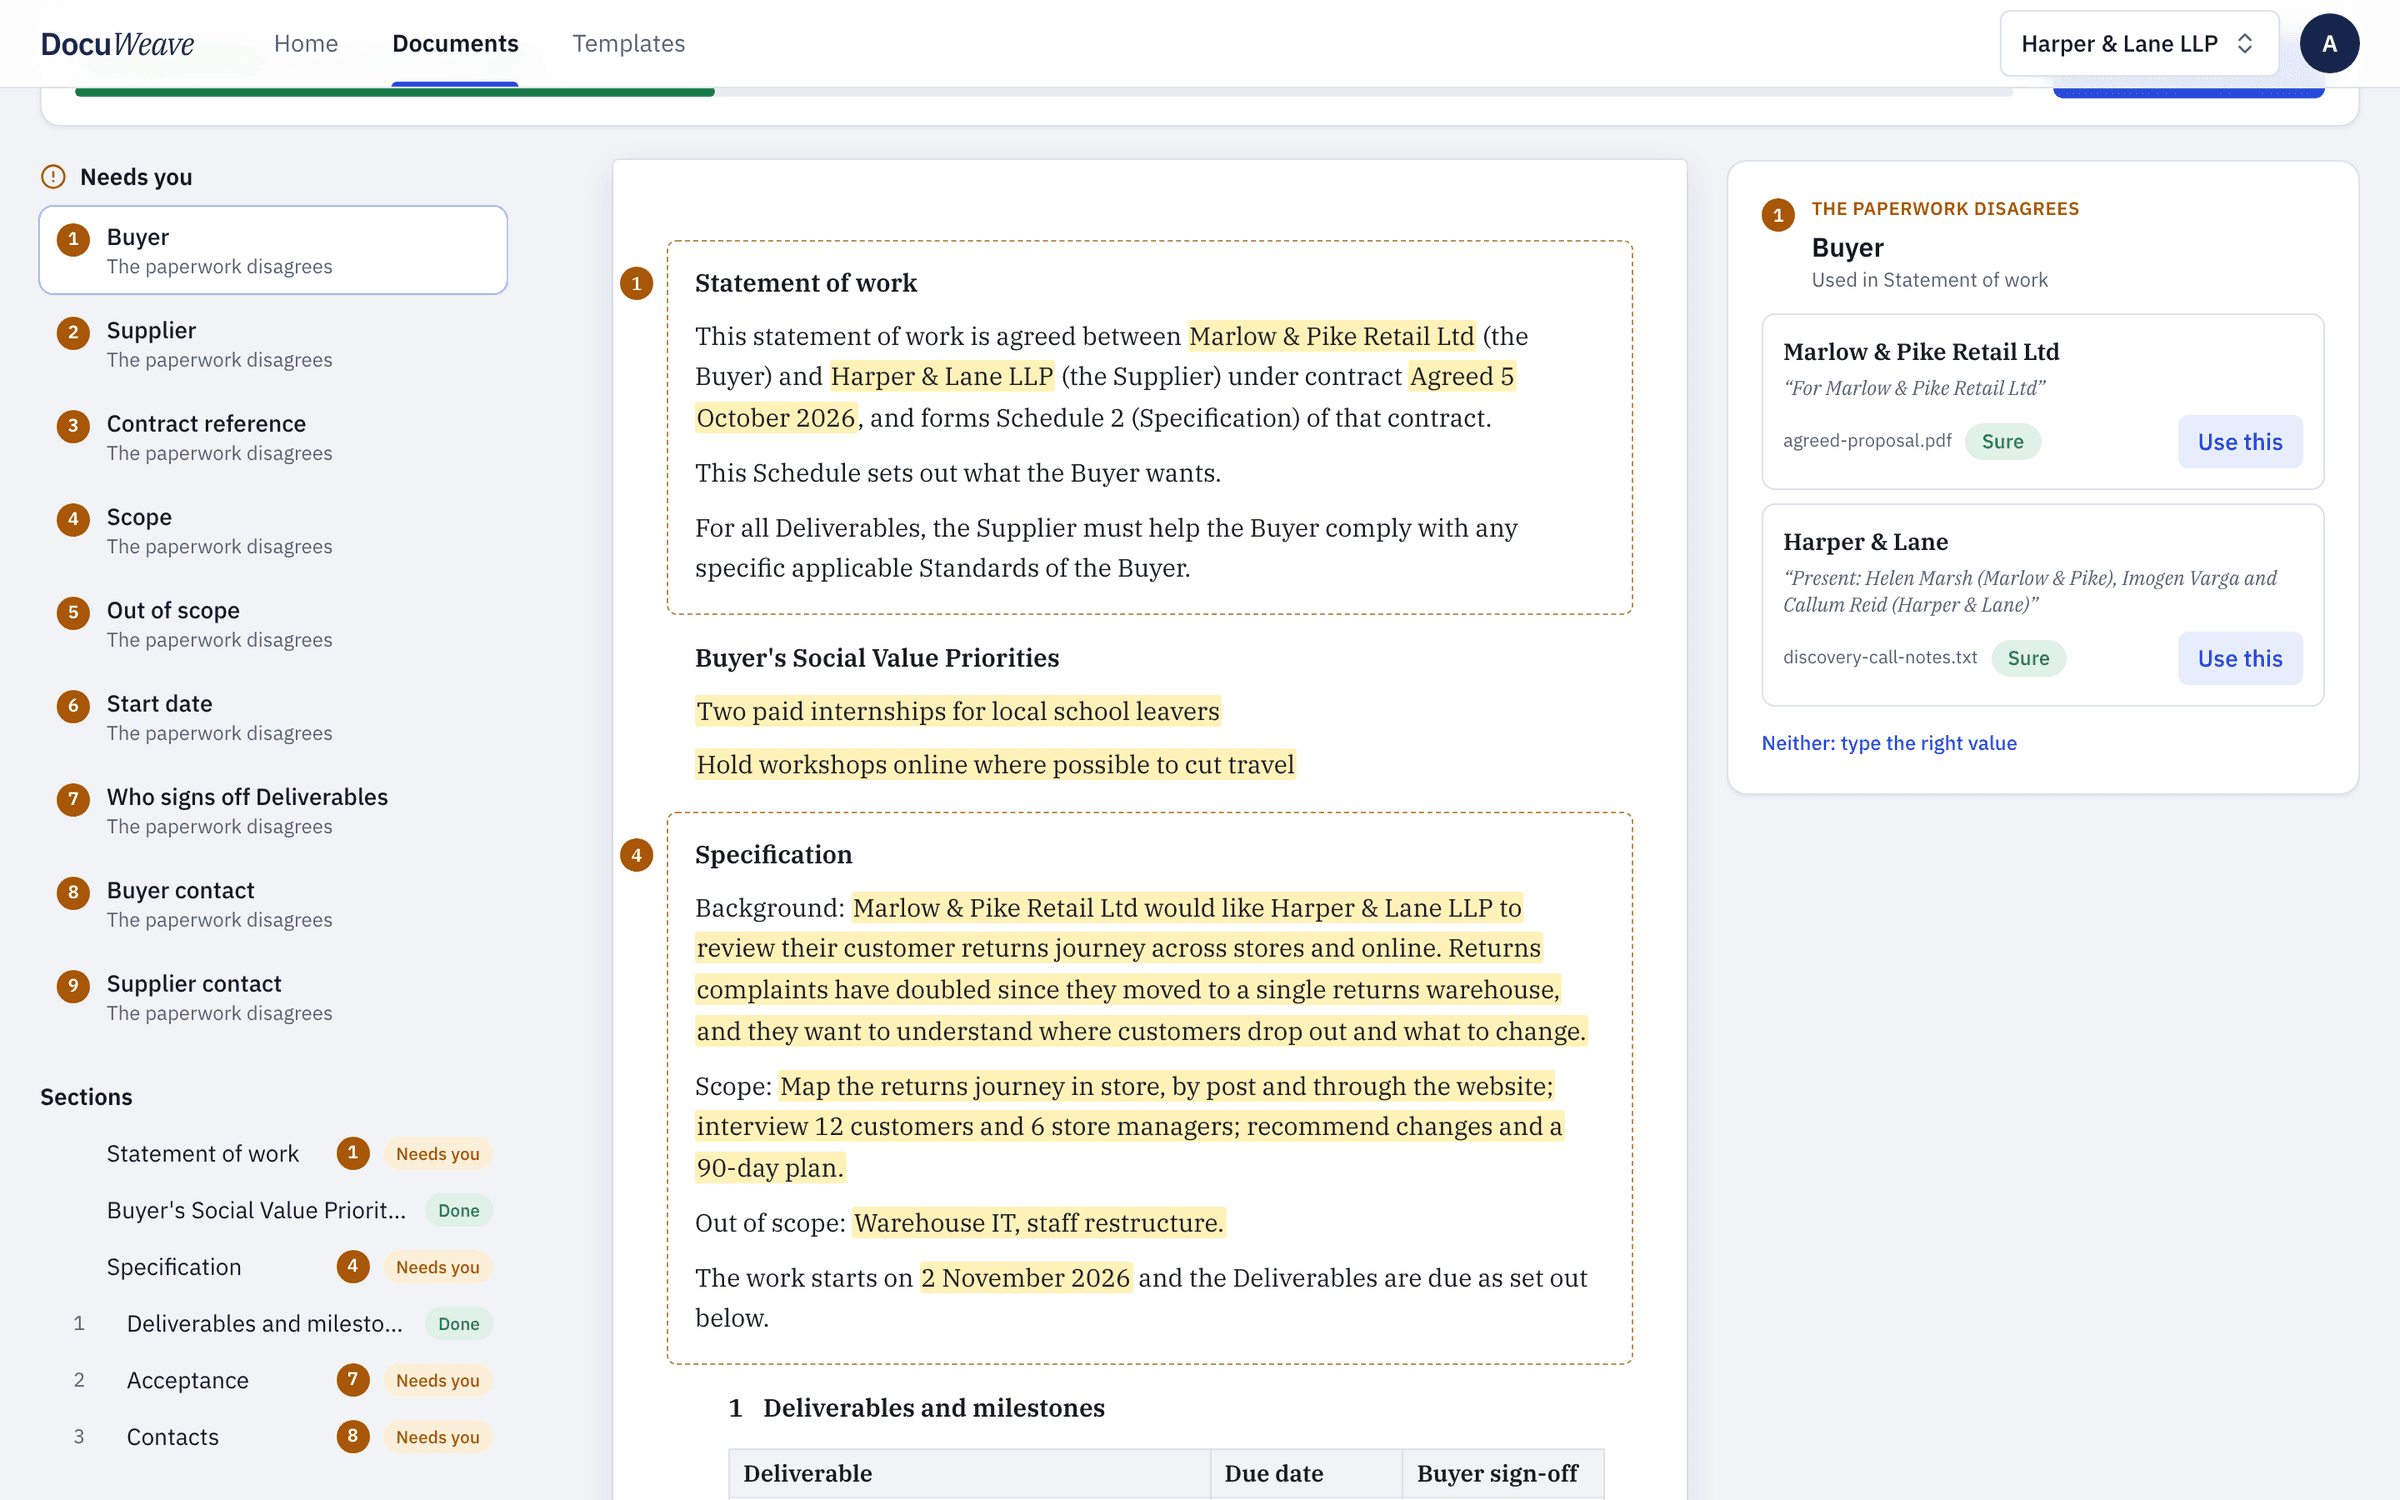Click the discovery-call-notes.txt source file name
Viewport: 2400px width, 1500px height.
[1880, 657]
